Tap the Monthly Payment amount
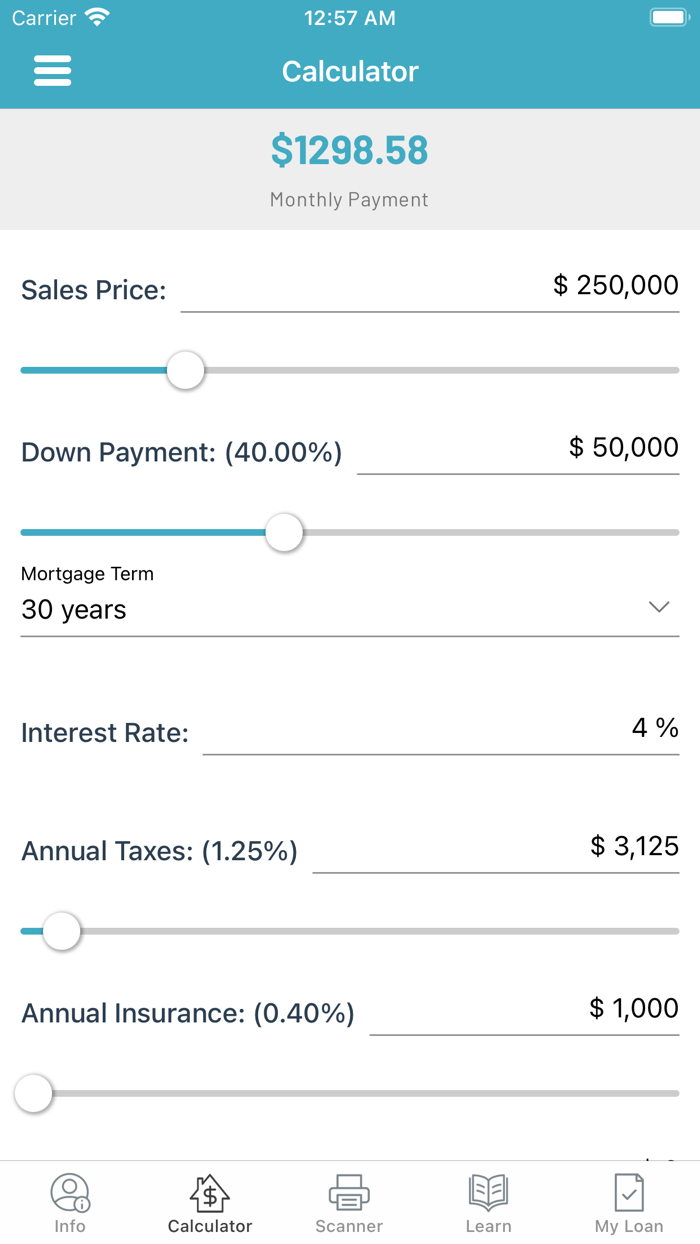 [348, 150]
